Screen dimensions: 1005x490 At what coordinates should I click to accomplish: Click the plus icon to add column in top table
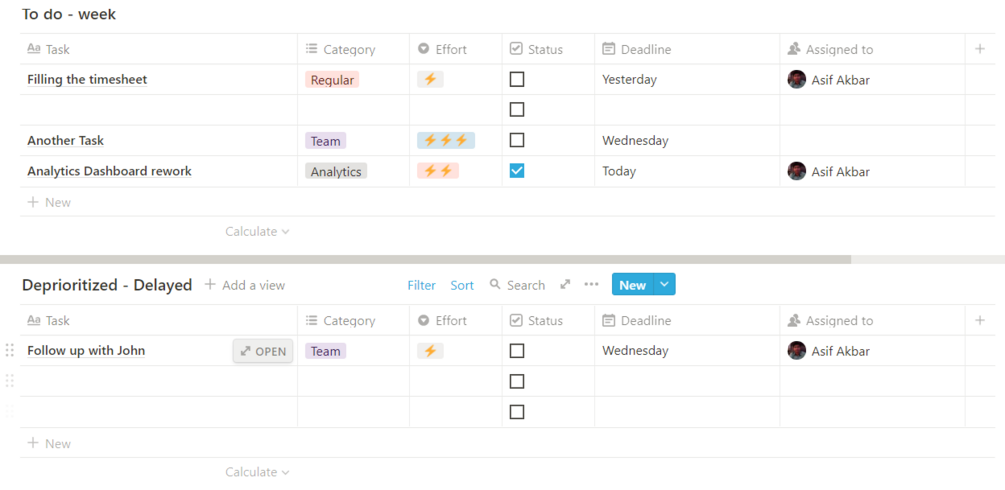[x=980, y=49]
